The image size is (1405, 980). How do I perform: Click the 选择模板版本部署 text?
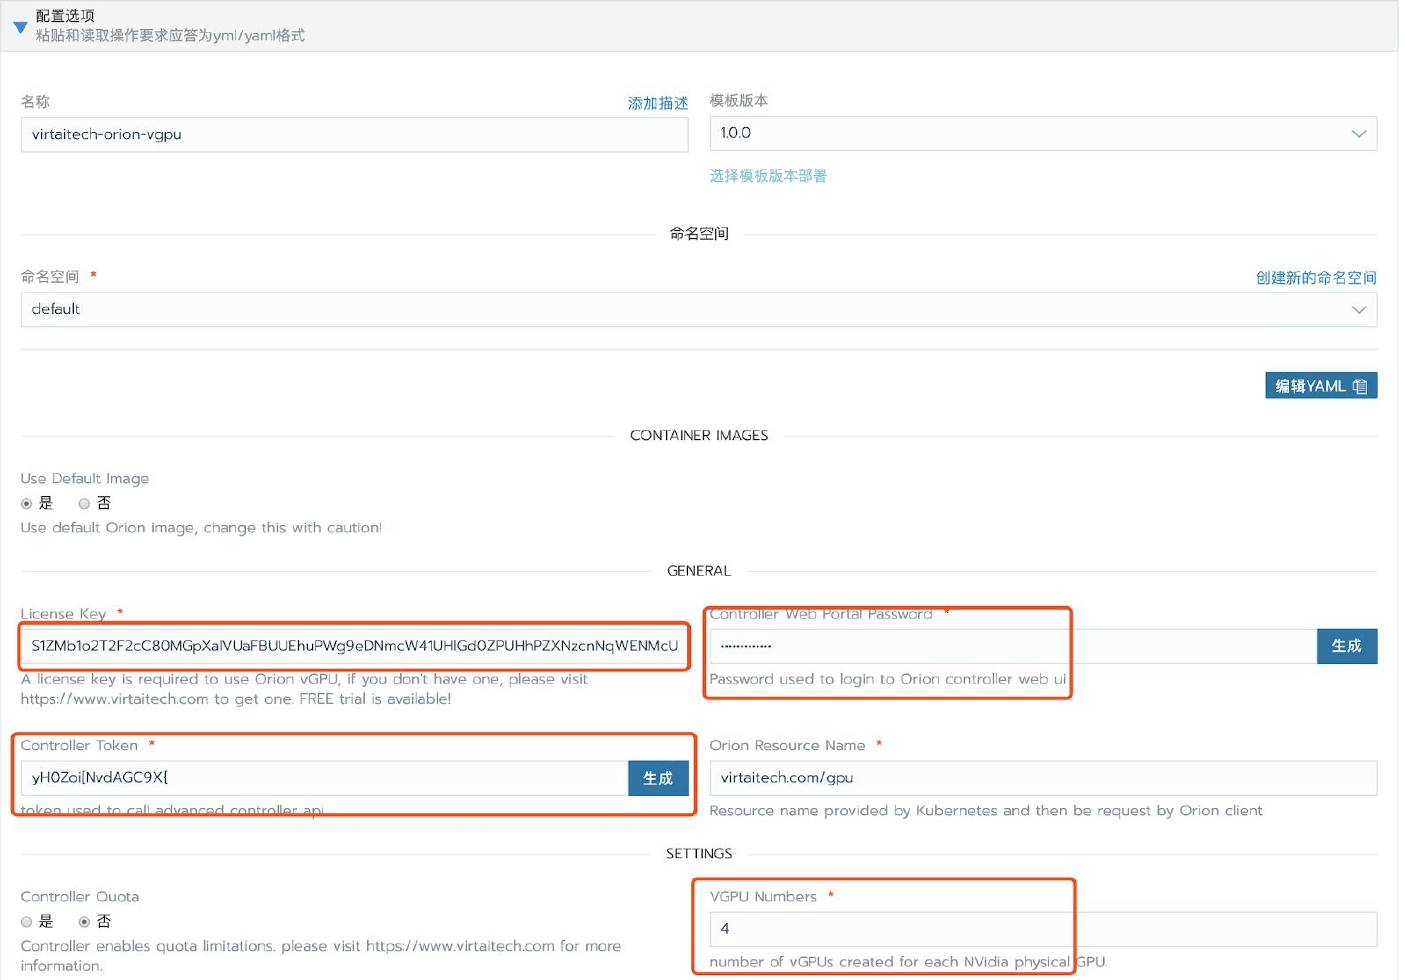768,176
